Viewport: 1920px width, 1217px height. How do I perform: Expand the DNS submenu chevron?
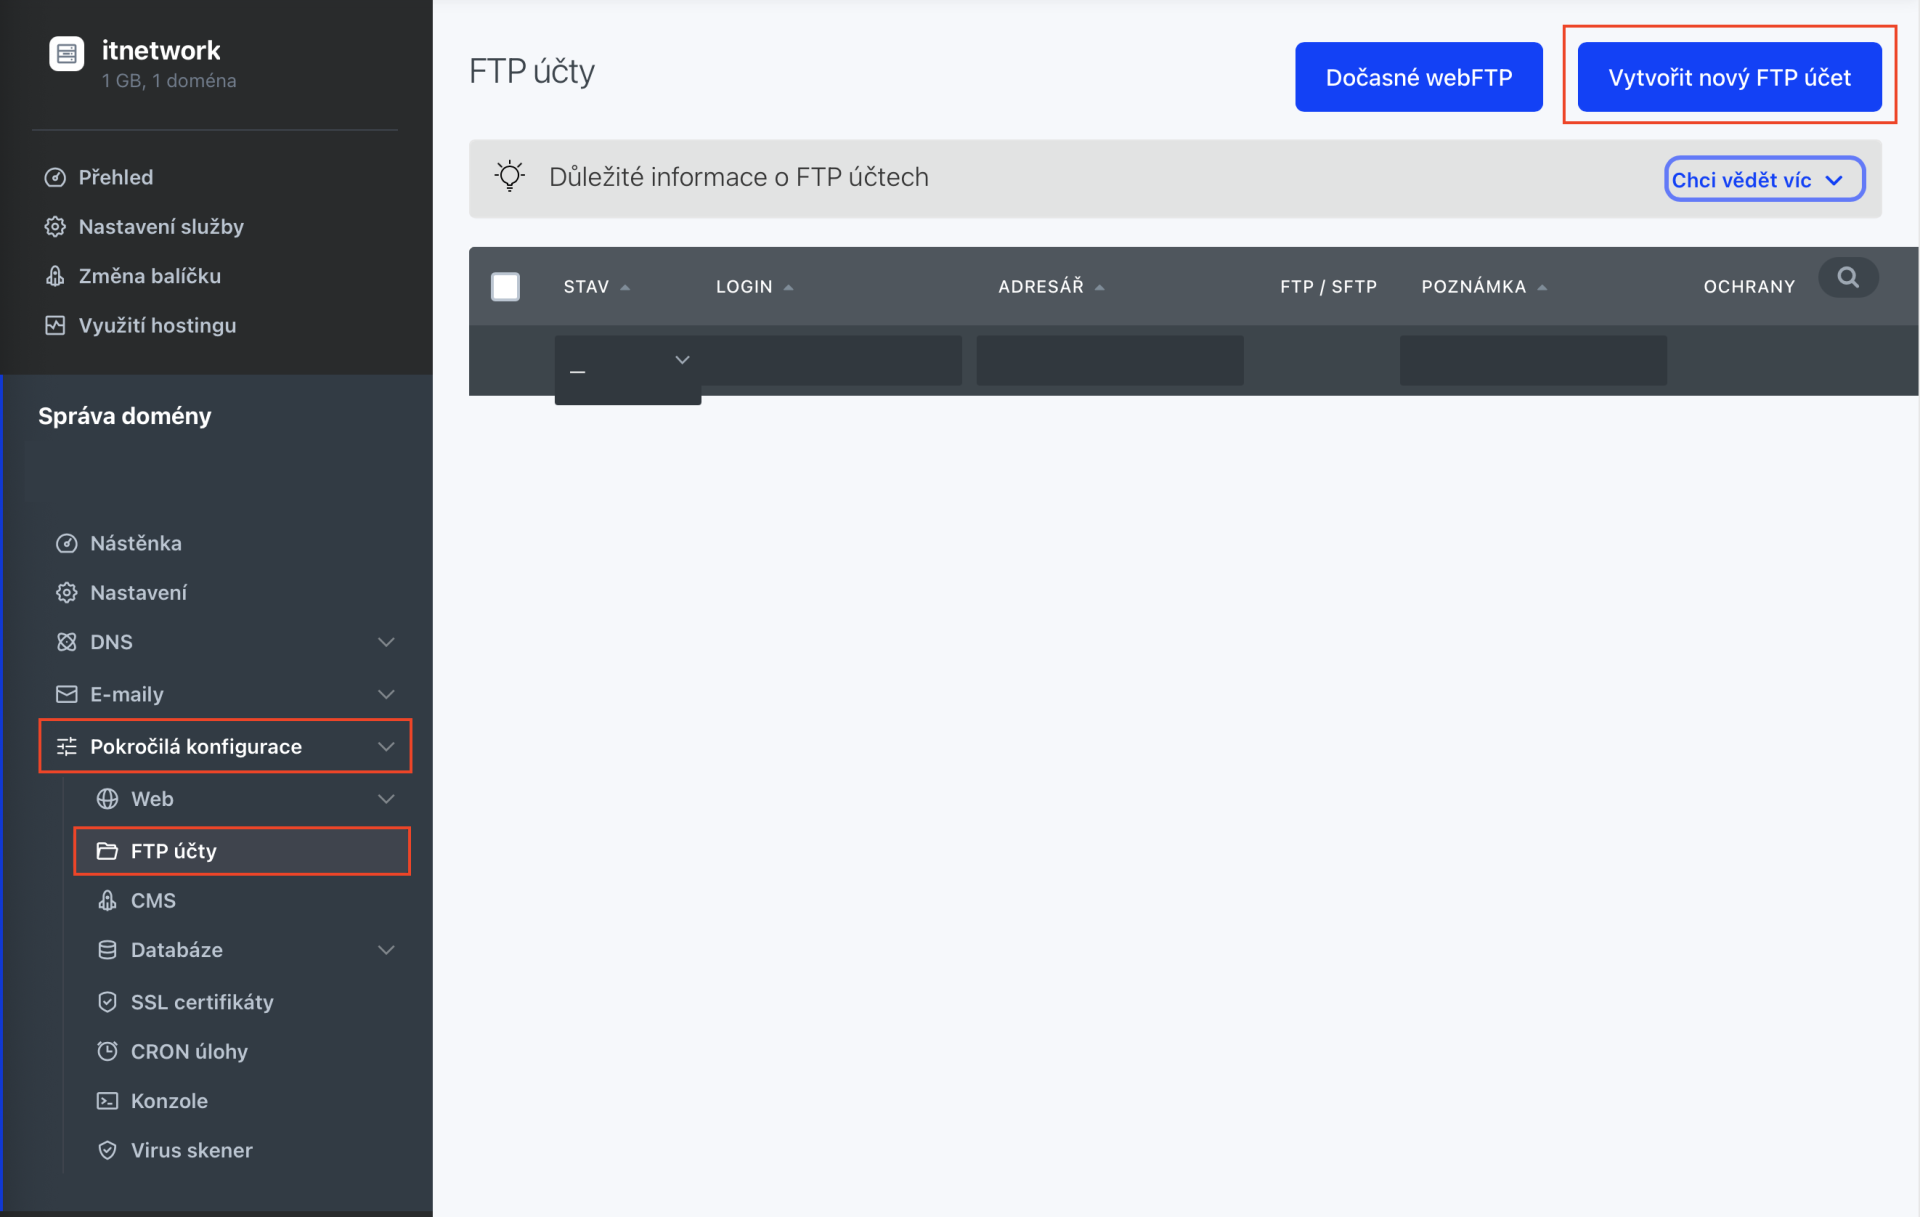coord(386,642)
